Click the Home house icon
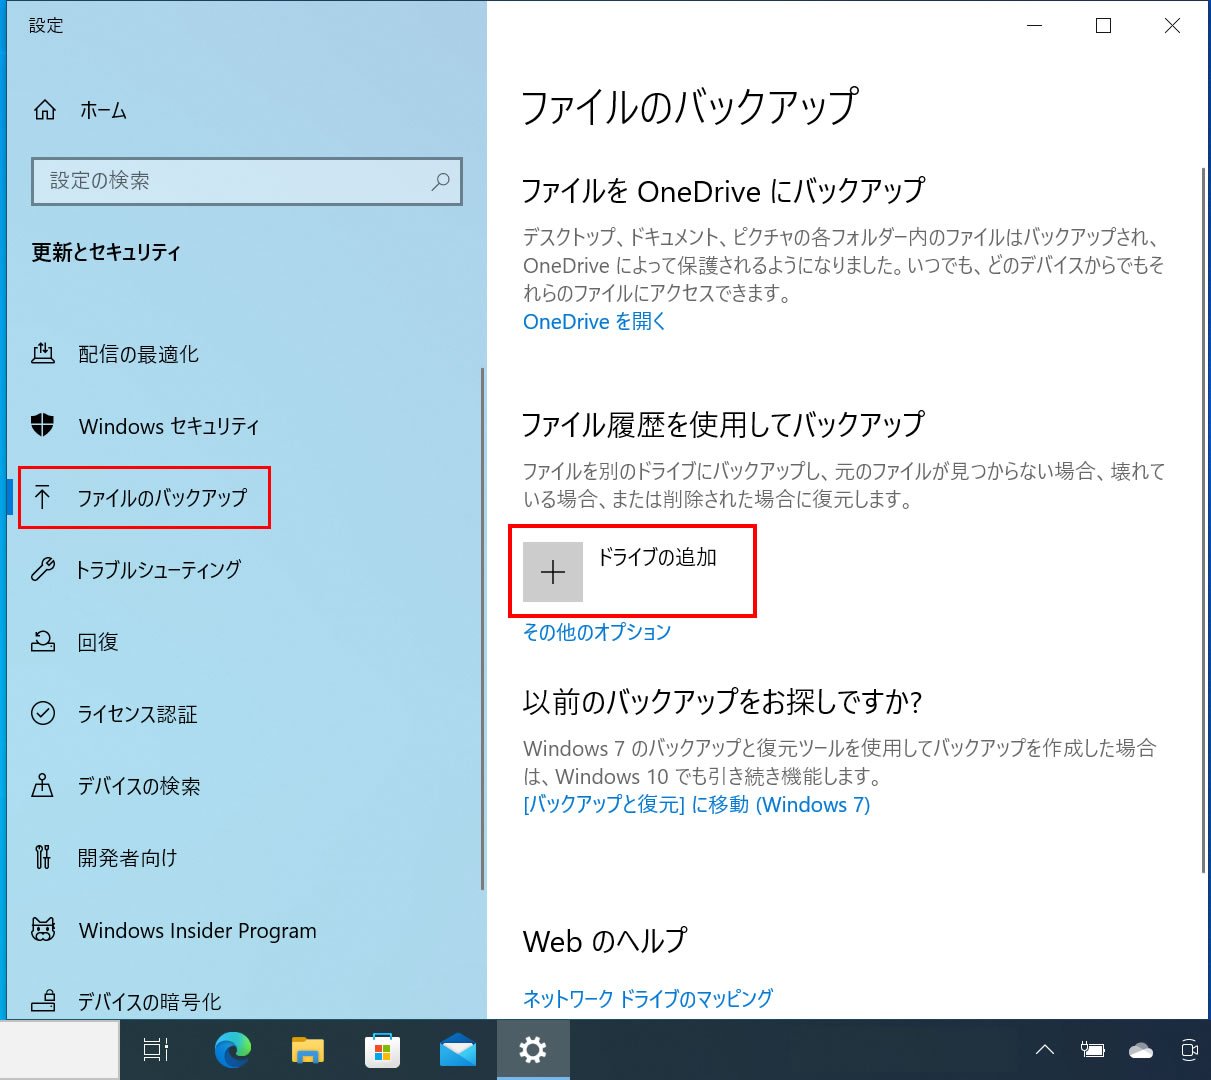The image size is (1211, 1080). [x=45, y=110]
